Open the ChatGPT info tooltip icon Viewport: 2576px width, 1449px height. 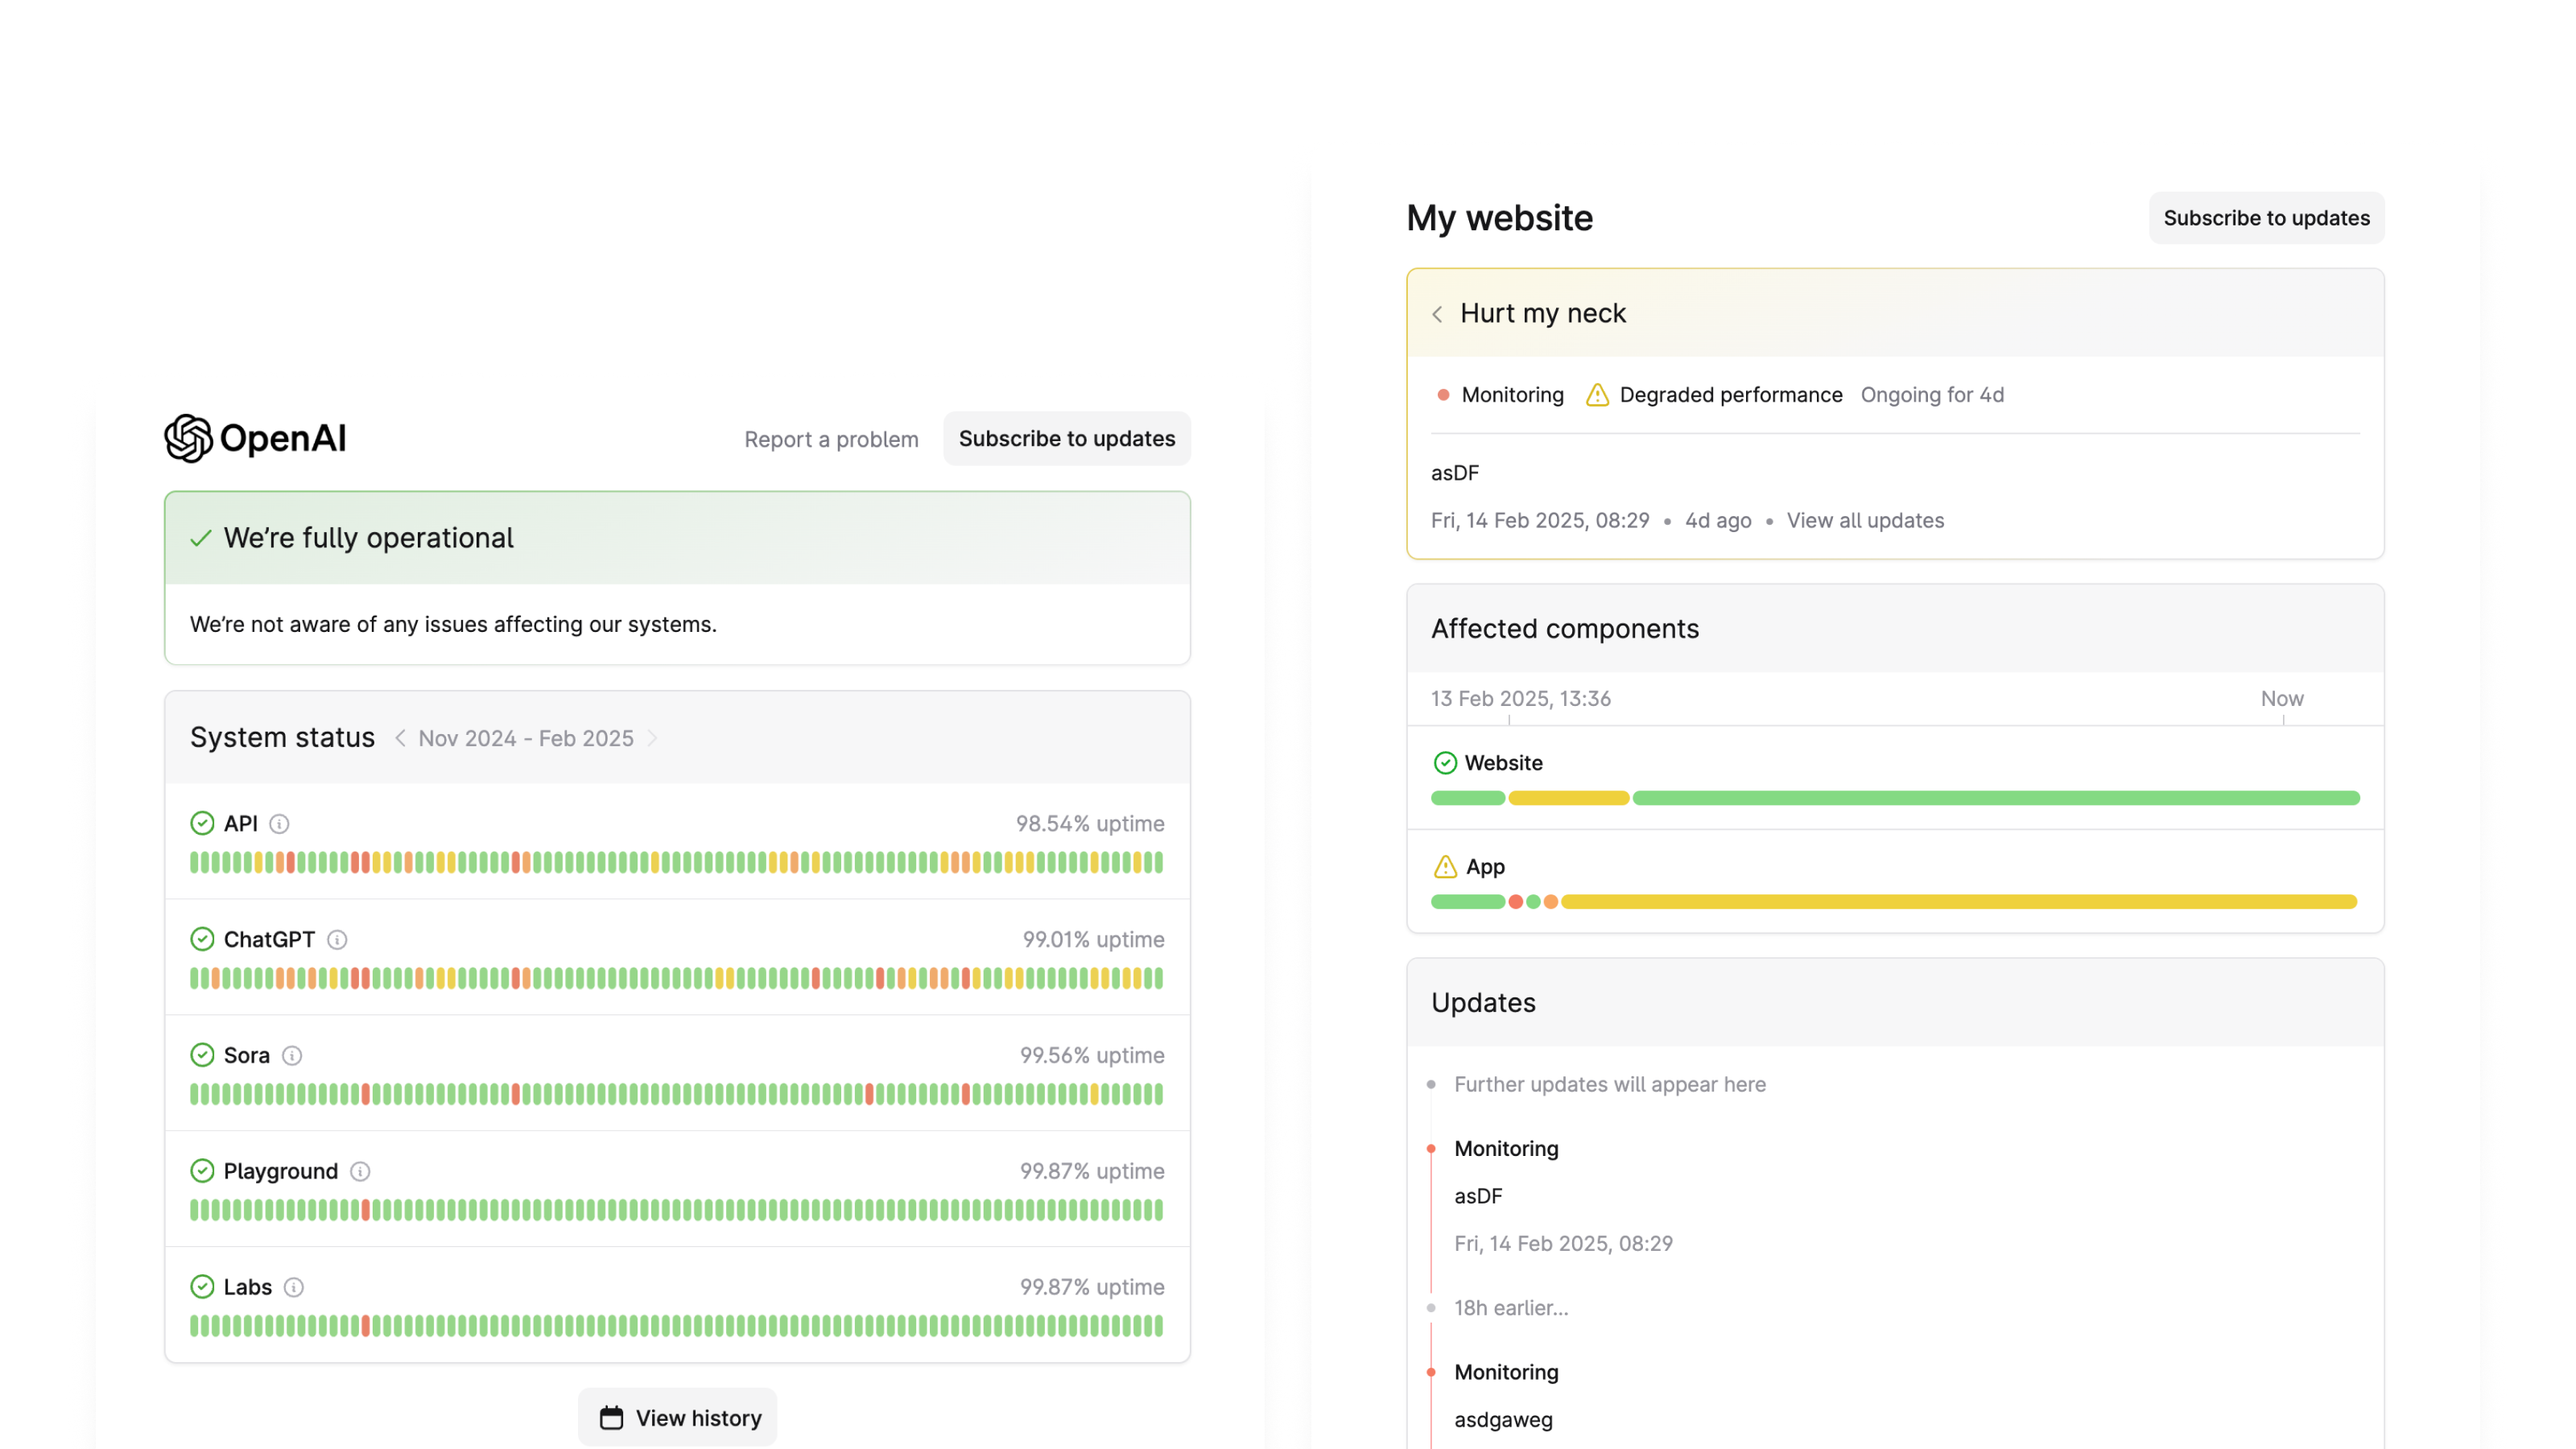[x=337, y=940]
